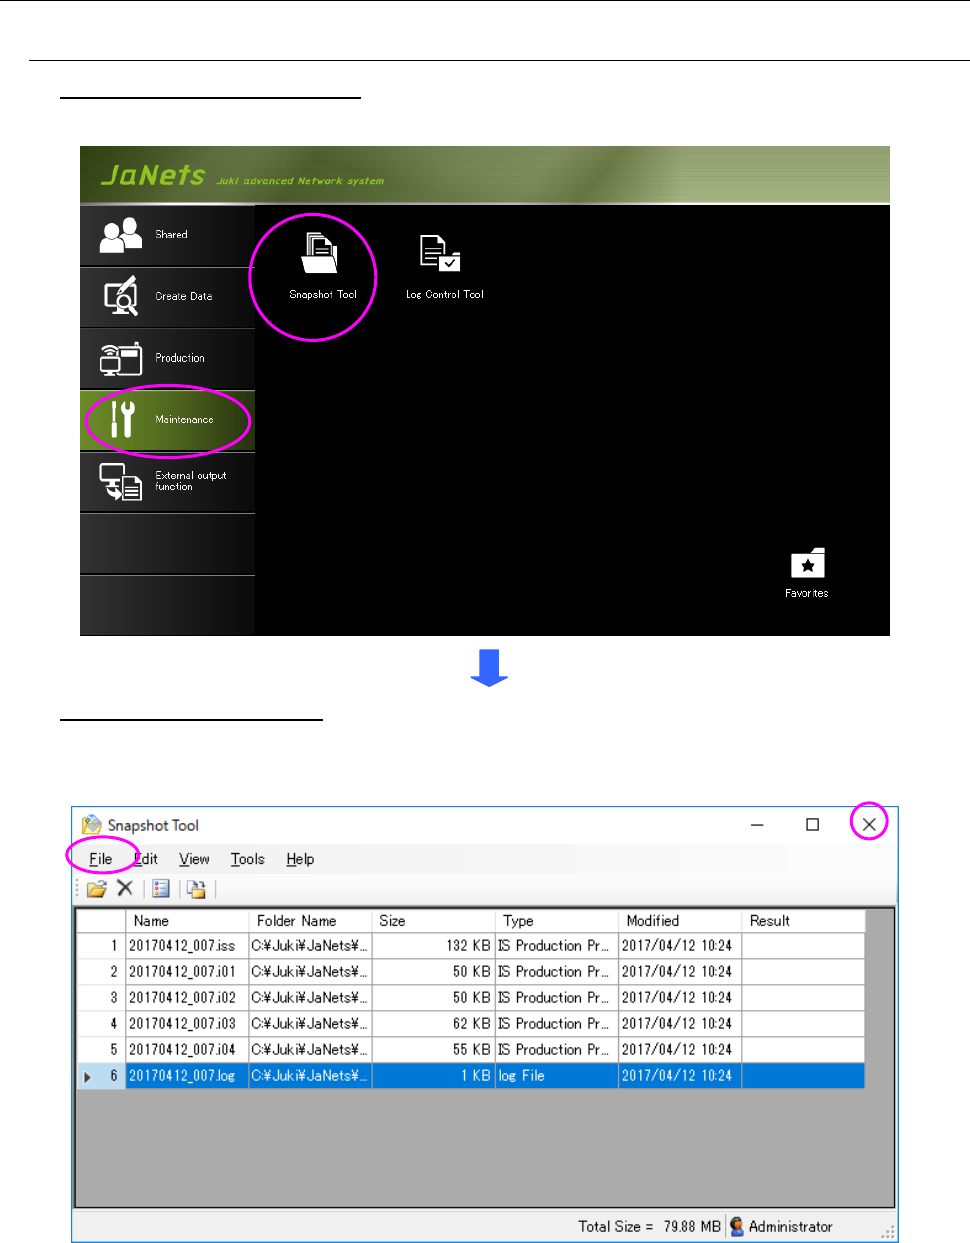970x1243 pixels.
Task: Click row header number 3
Action: click(x=101, y=998)
